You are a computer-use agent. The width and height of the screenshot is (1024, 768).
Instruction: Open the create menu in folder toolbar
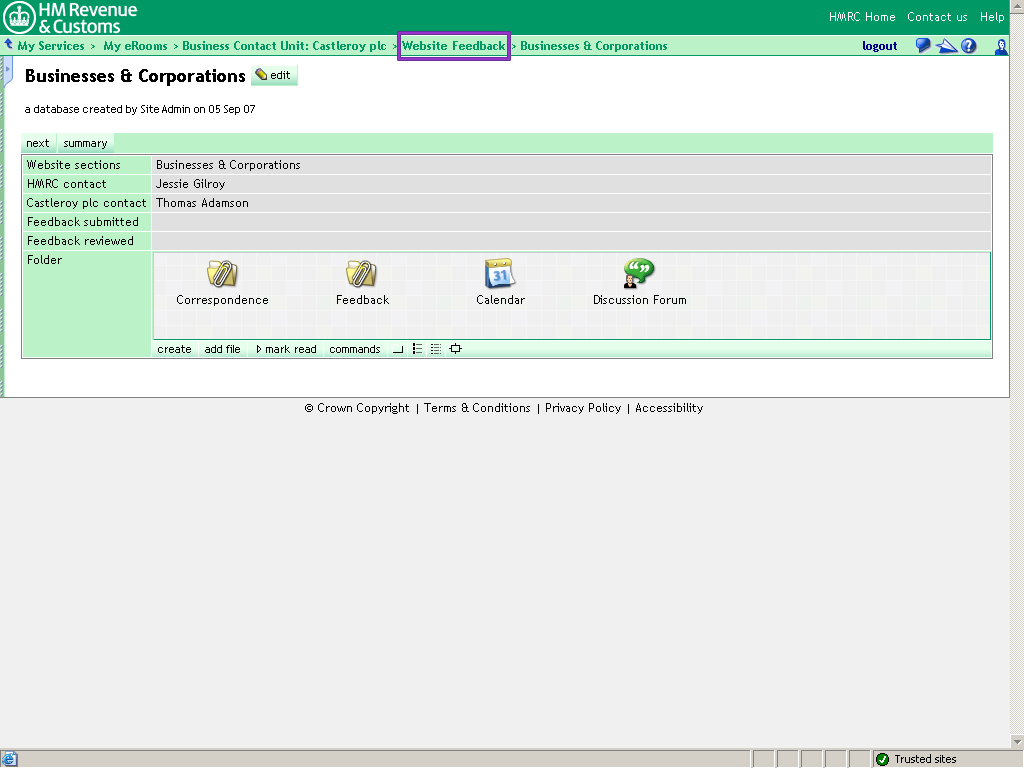[x=174, y=349]
